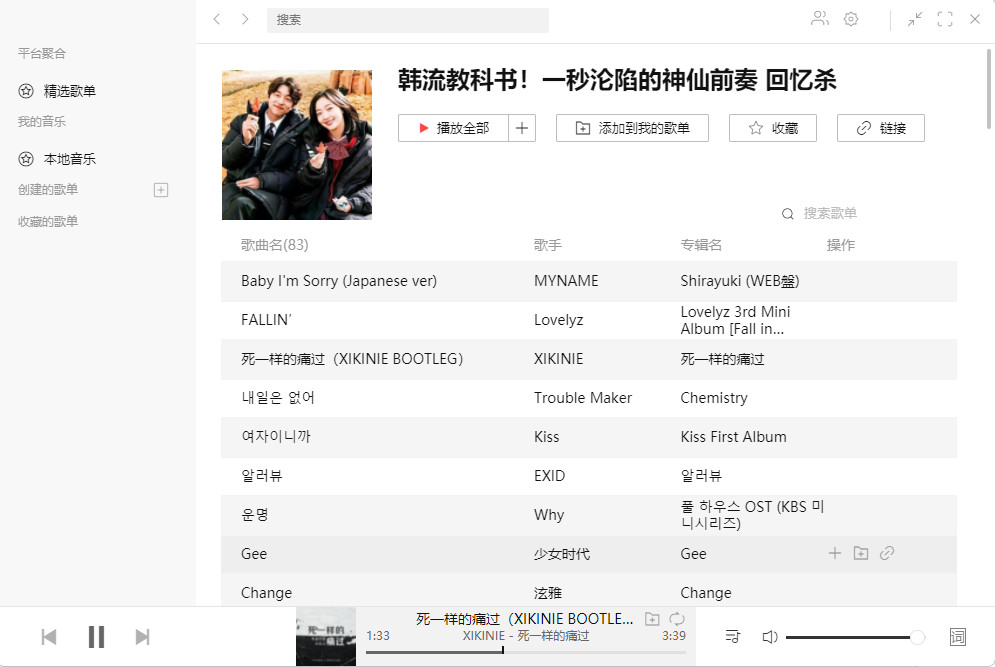
Task: Select song 死一样的痛过 (XIKINIE BOOTLEG) in list
Action: [x=352, y=359]
